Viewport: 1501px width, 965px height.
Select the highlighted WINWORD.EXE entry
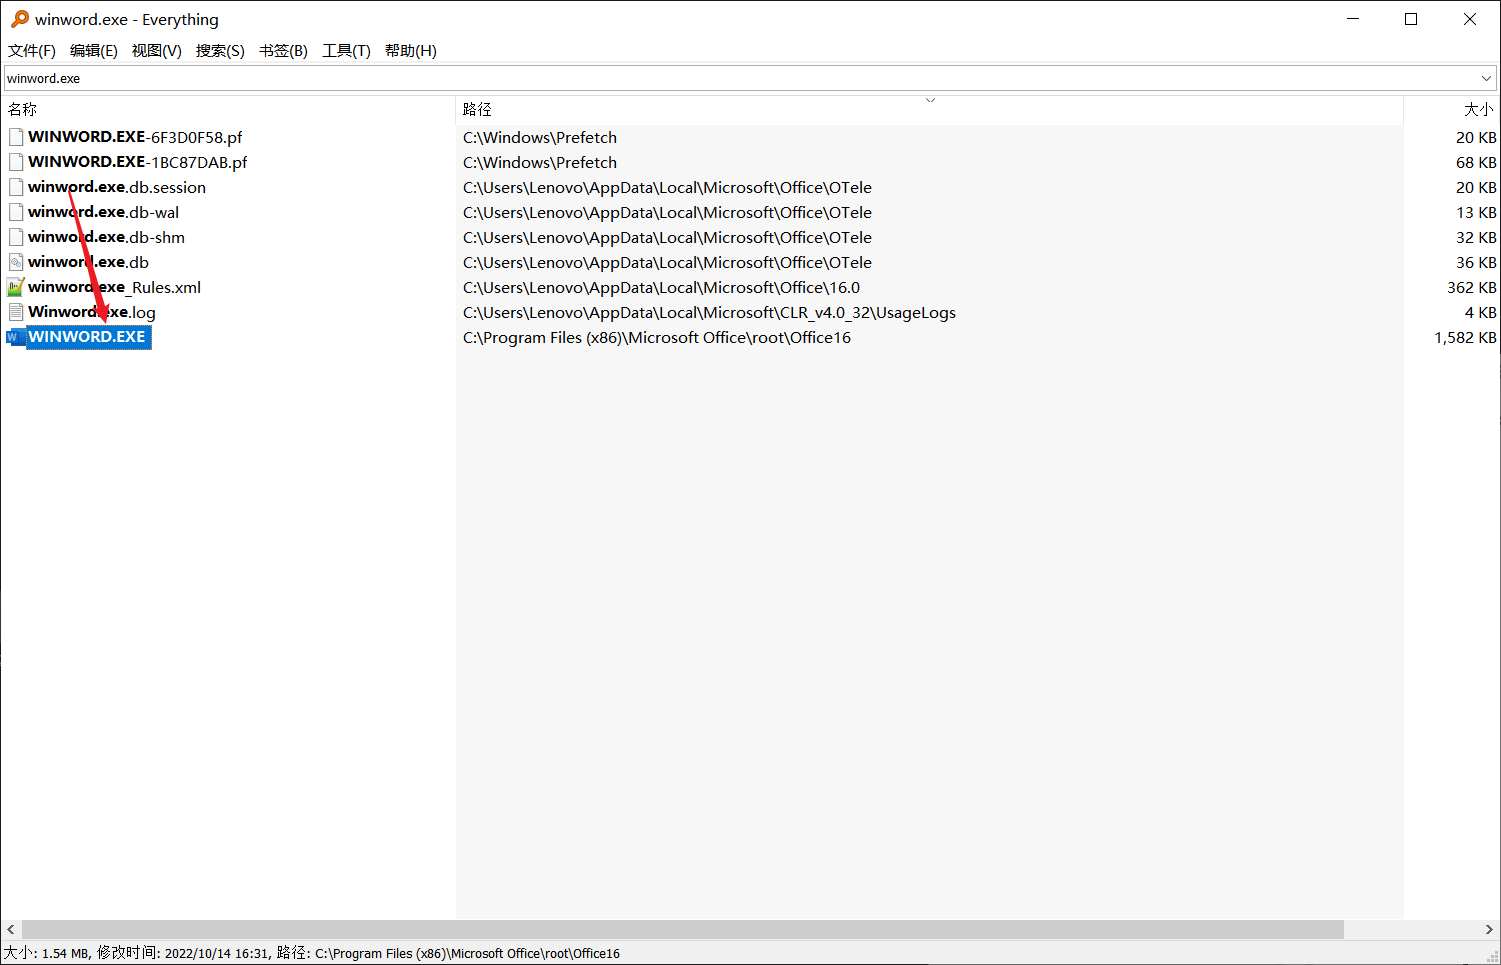pyautogui.click(x=88, y=337)
